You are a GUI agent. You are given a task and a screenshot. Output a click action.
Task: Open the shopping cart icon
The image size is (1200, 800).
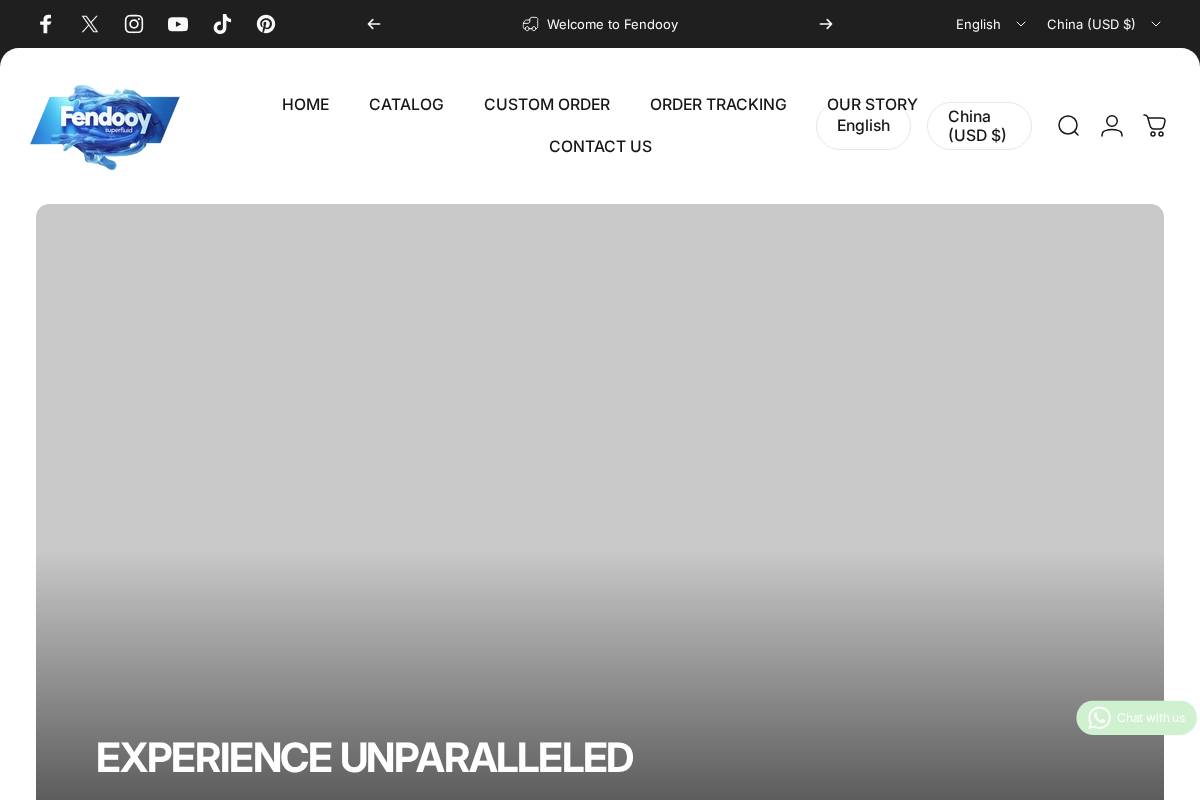point(1155,126)
